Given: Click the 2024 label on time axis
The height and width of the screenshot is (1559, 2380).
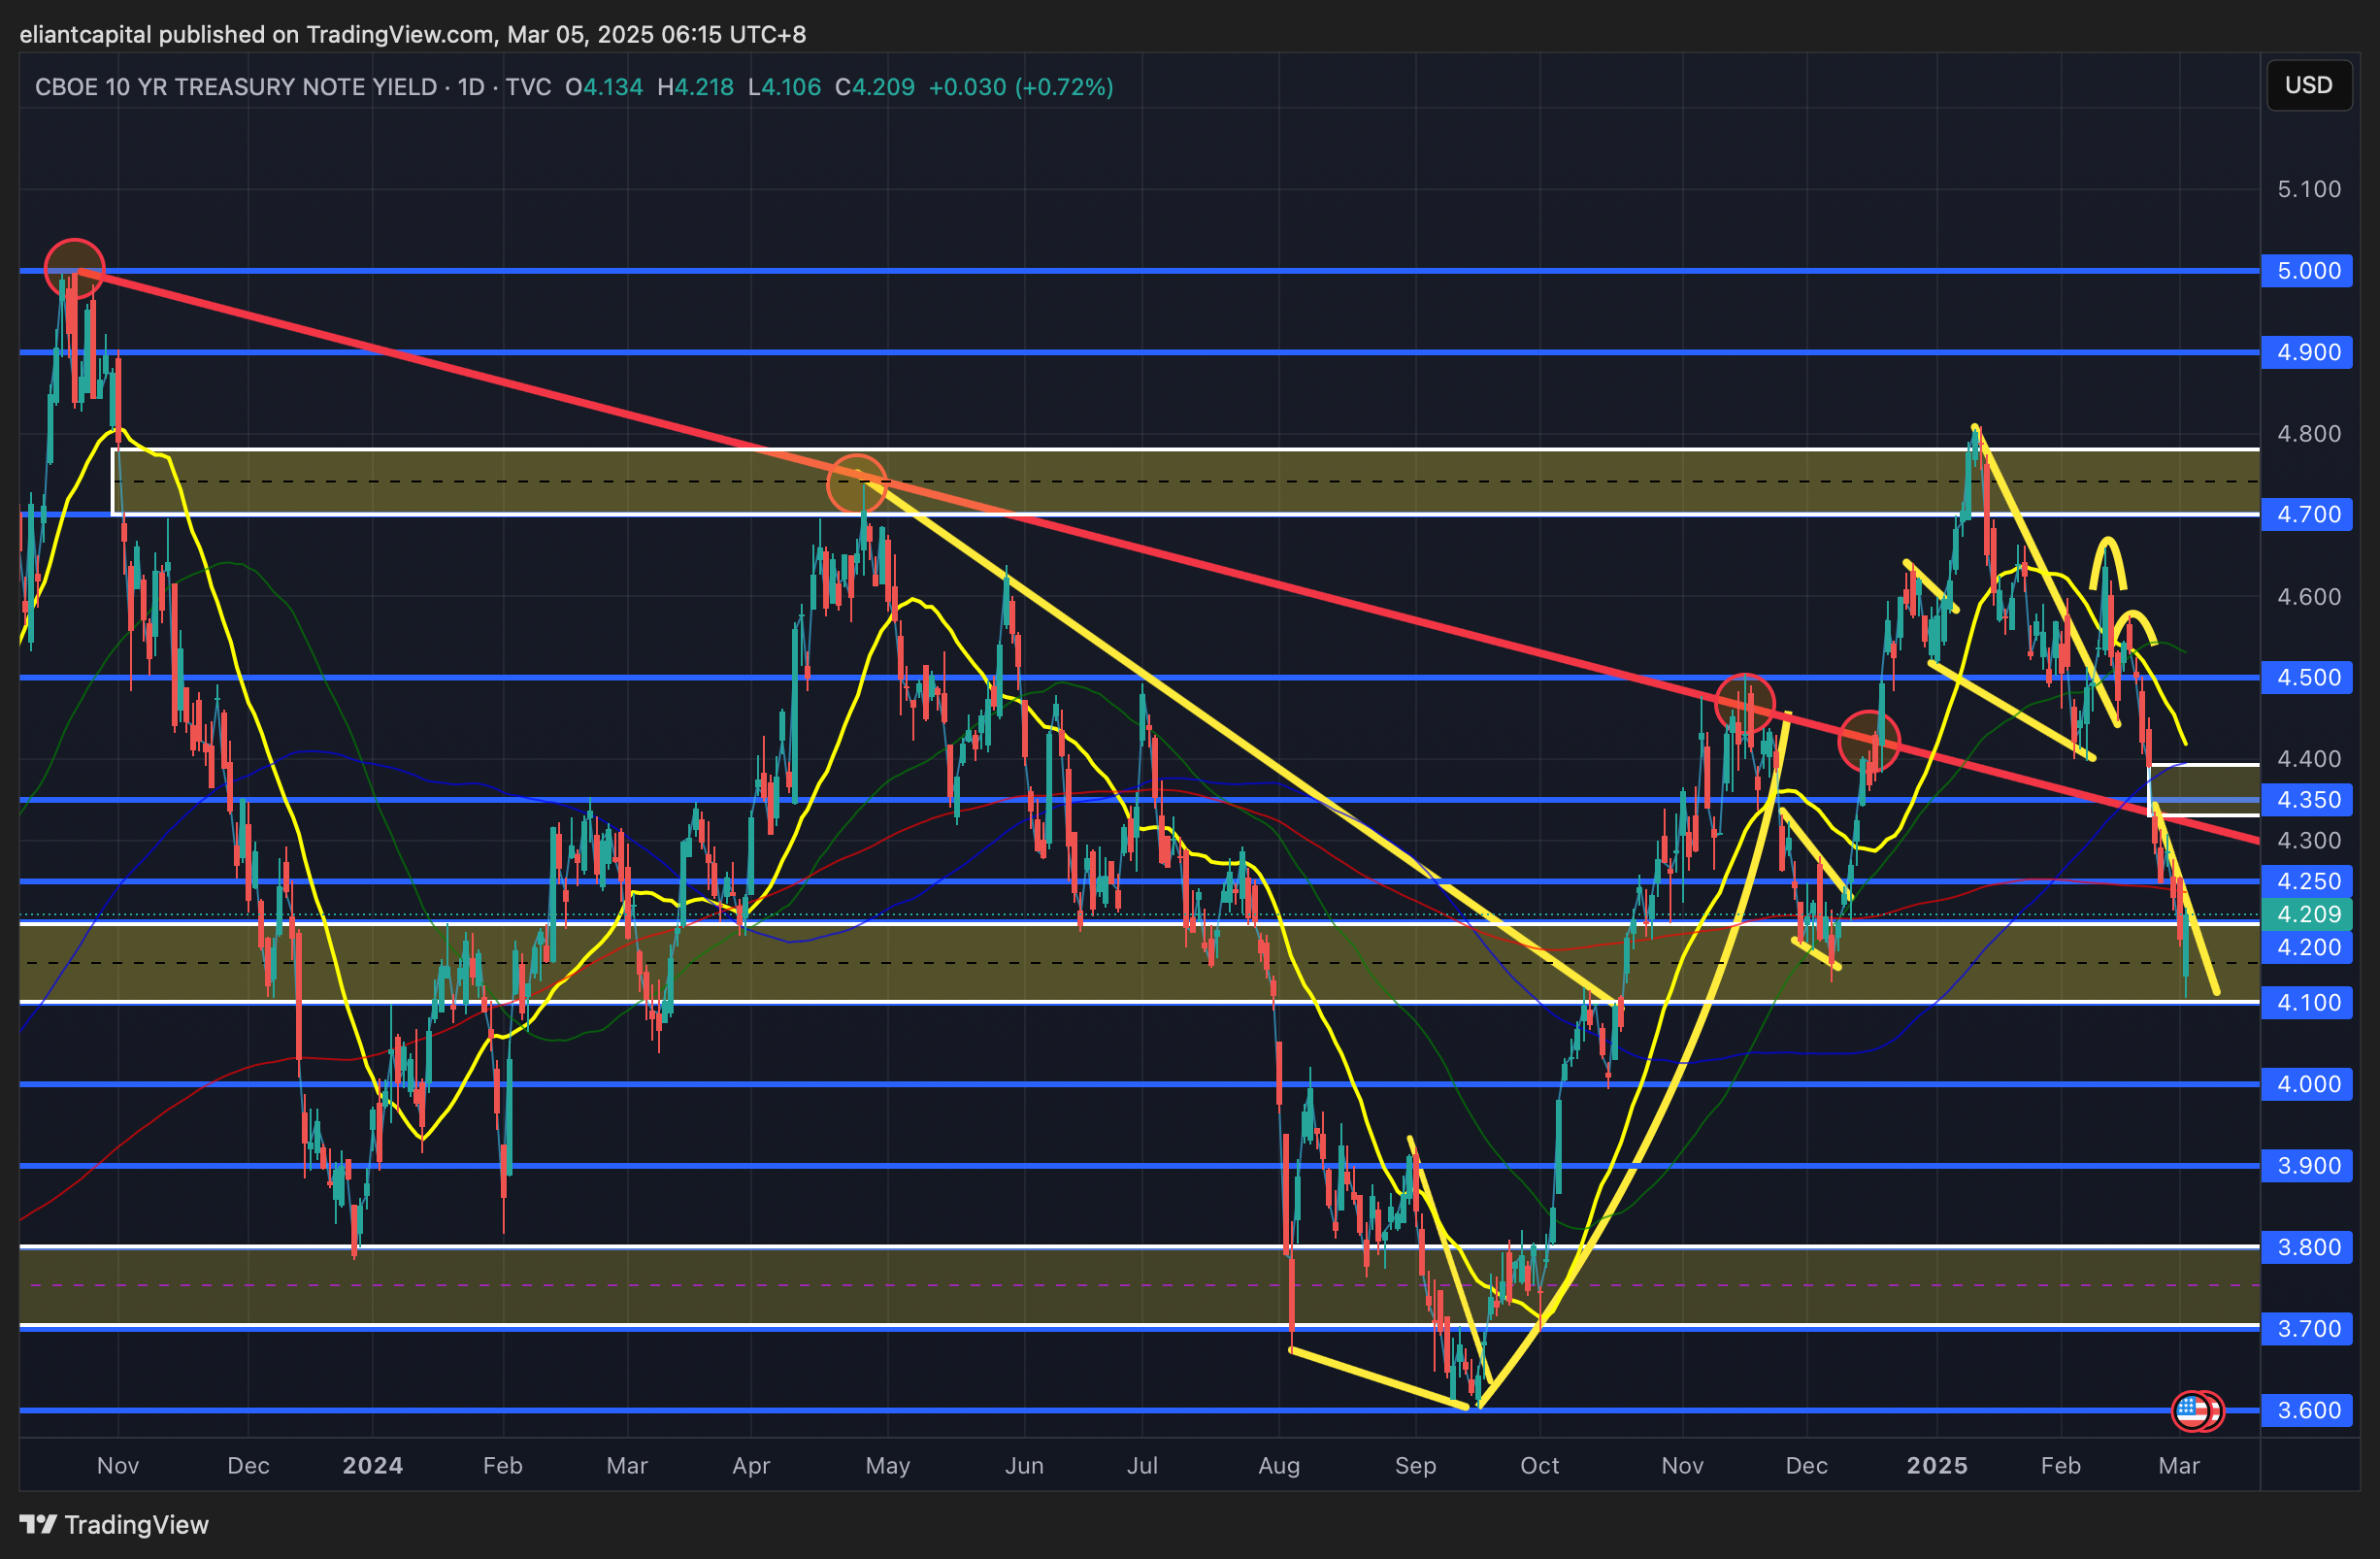Looking at the screenshot, I should tap(372, 1465).
